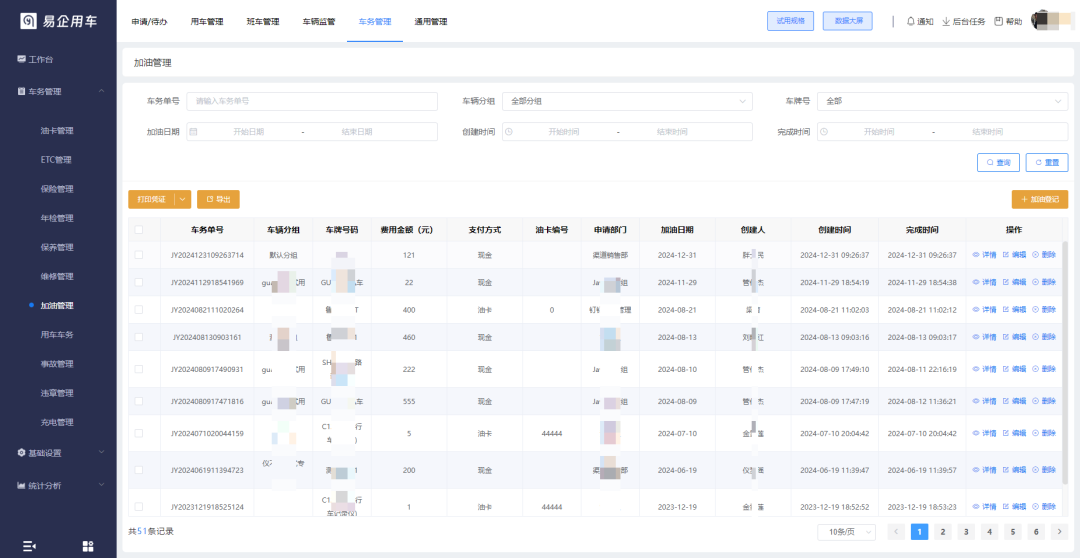Click 删除 delete icon for JY2024082111020264

pyautogui.click(x=1036, y=310)
